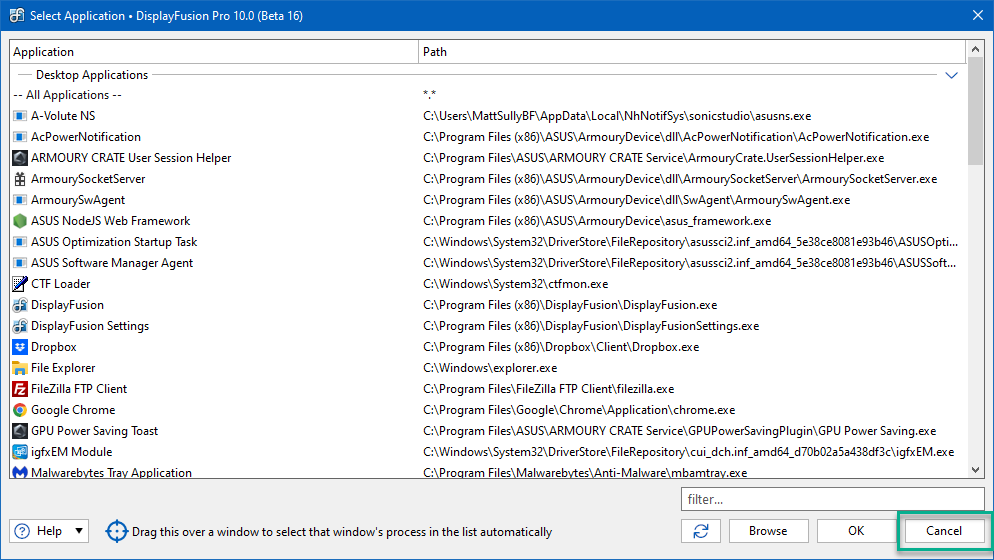Image resolution: width=994 pixels, height=560 pixels.
Task: Click the igfxEM Module icon
Action: click(x=20, y=452)
